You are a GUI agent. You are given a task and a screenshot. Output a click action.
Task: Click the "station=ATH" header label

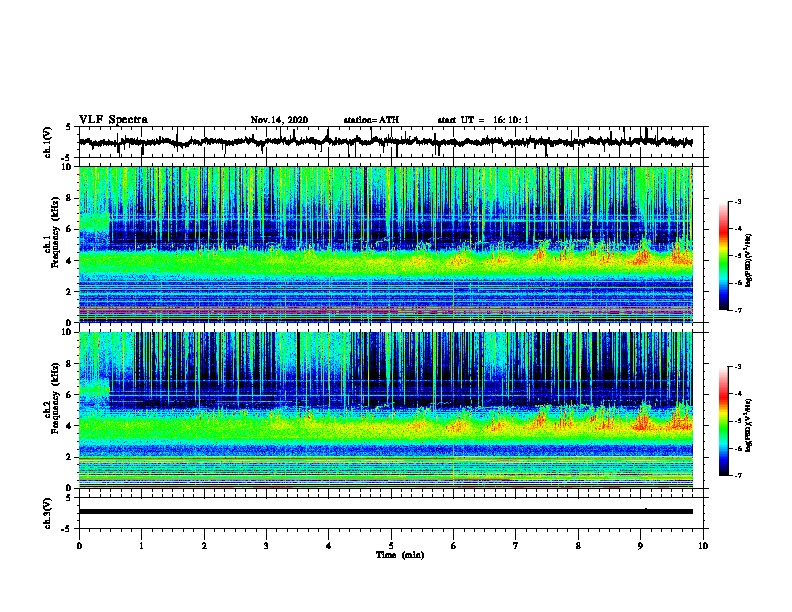(x=371, y=120)
